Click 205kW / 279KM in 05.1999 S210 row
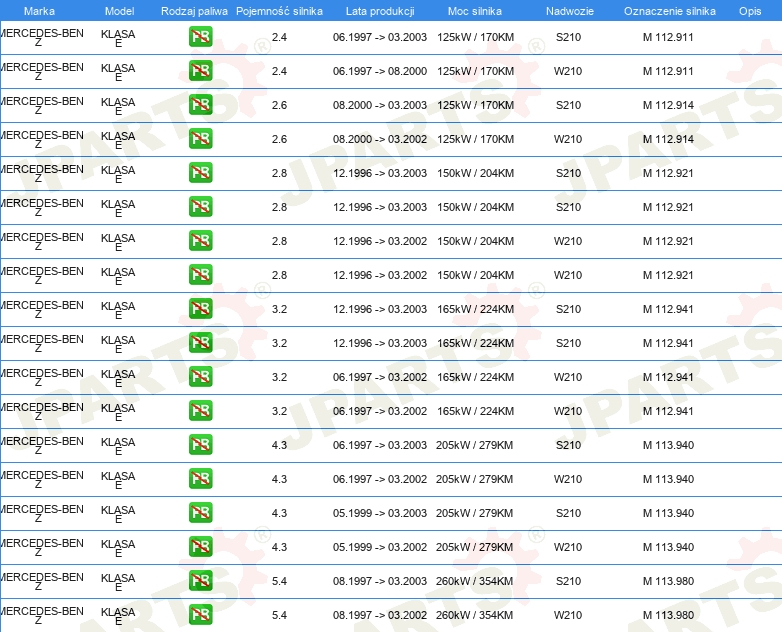This screenshot has height=632, width=782. pos(474,513)
